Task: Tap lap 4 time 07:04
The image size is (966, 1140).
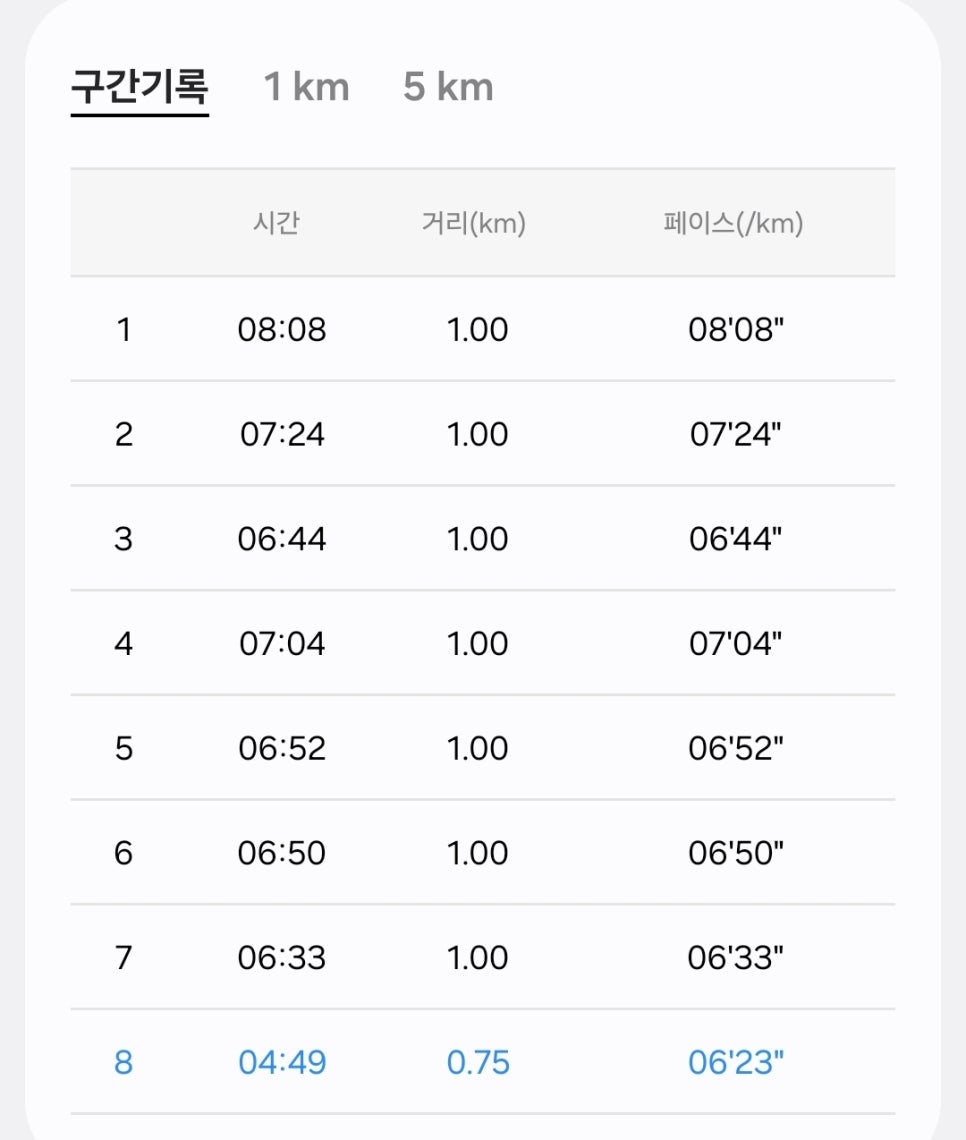Action: point(282,643)
